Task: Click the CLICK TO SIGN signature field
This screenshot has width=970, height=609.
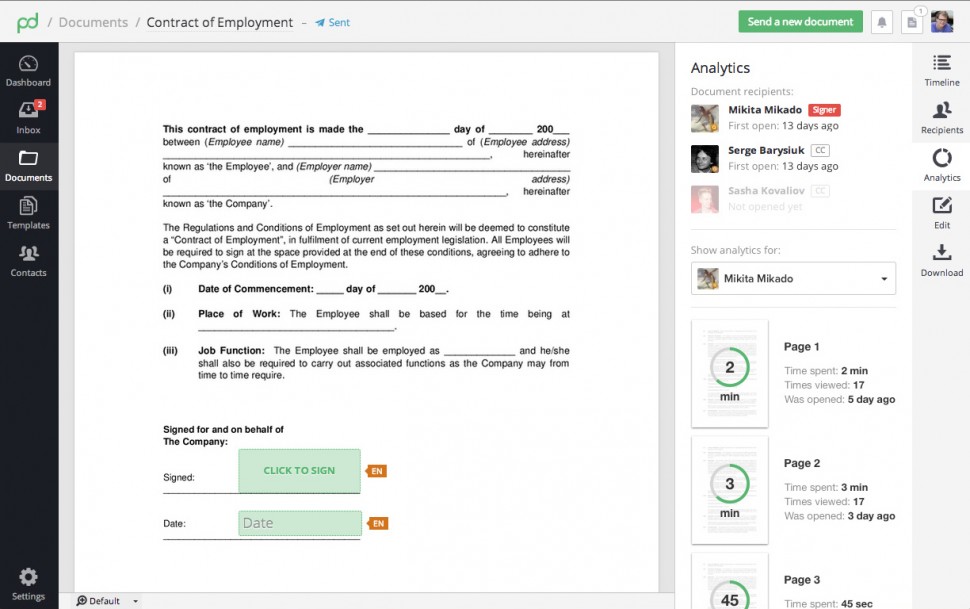Action: (x=299, y=471)
